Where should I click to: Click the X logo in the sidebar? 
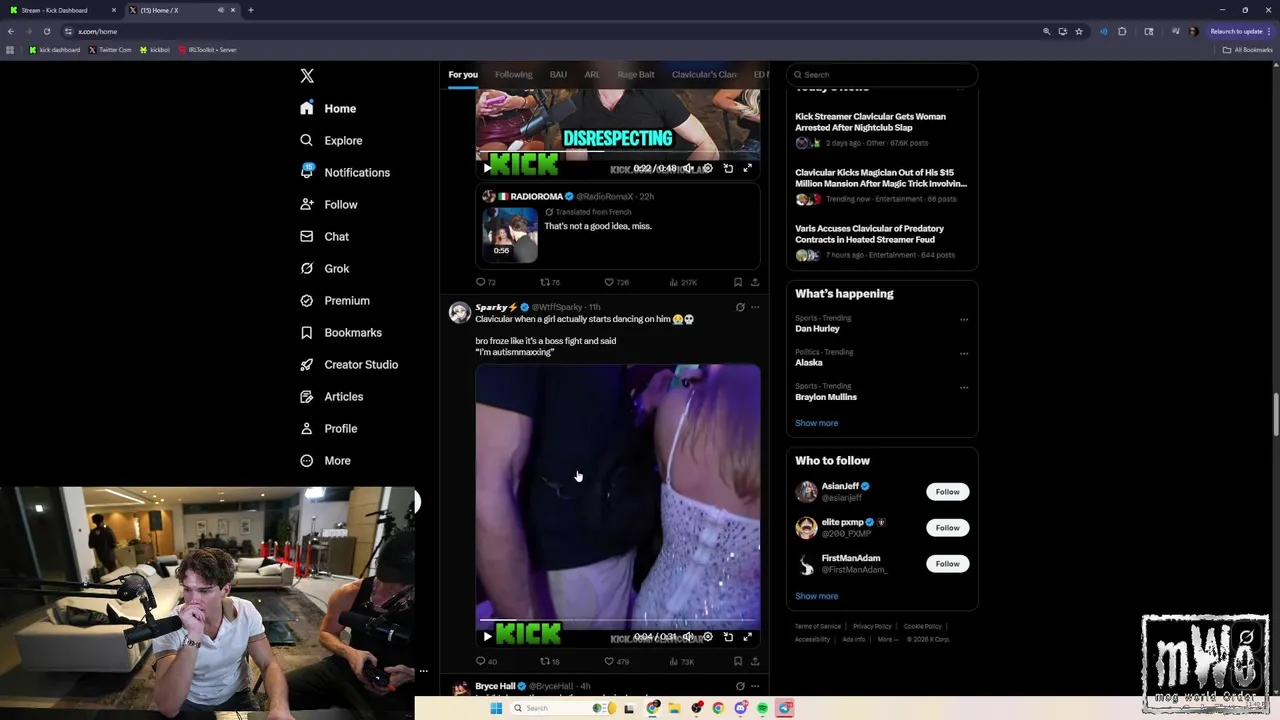pyautogui.click(x=307, y=76)
